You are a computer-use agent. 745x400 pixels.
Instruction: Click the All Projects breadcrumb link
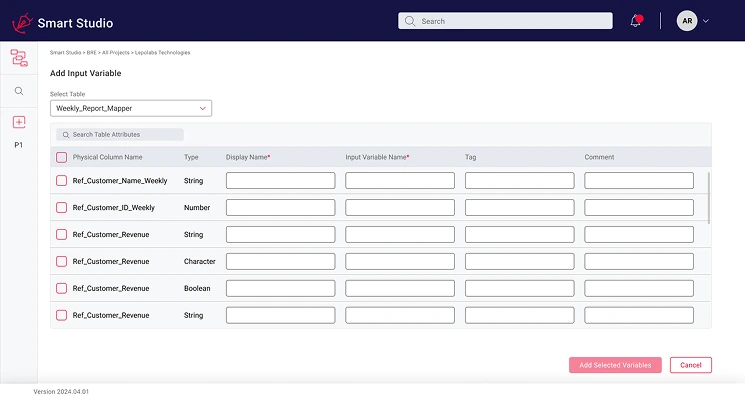point(115,52)
